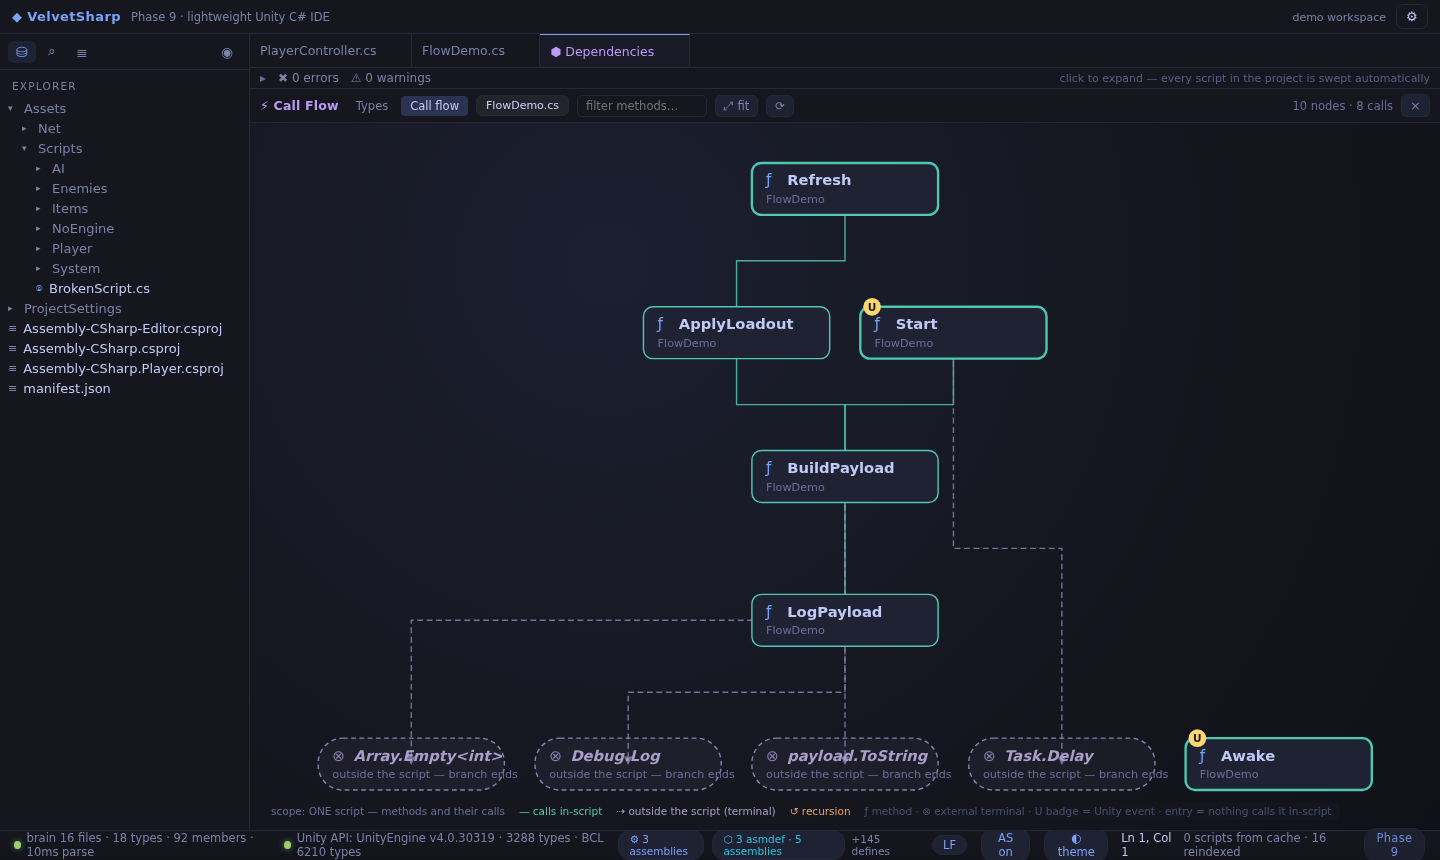Toggle the theme button in status bar
The height and width of the screenshot is (860, 1440).
(1076, 845)
